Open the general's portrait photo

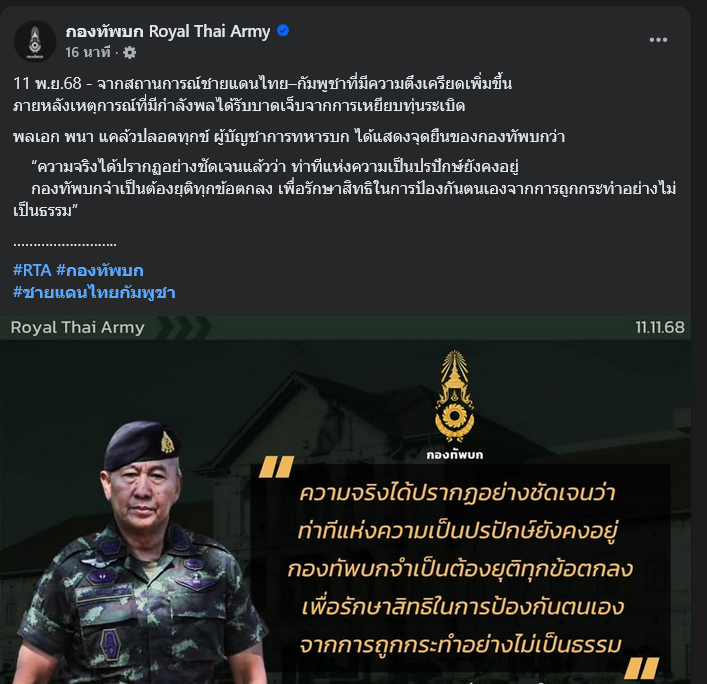(140, 552)
